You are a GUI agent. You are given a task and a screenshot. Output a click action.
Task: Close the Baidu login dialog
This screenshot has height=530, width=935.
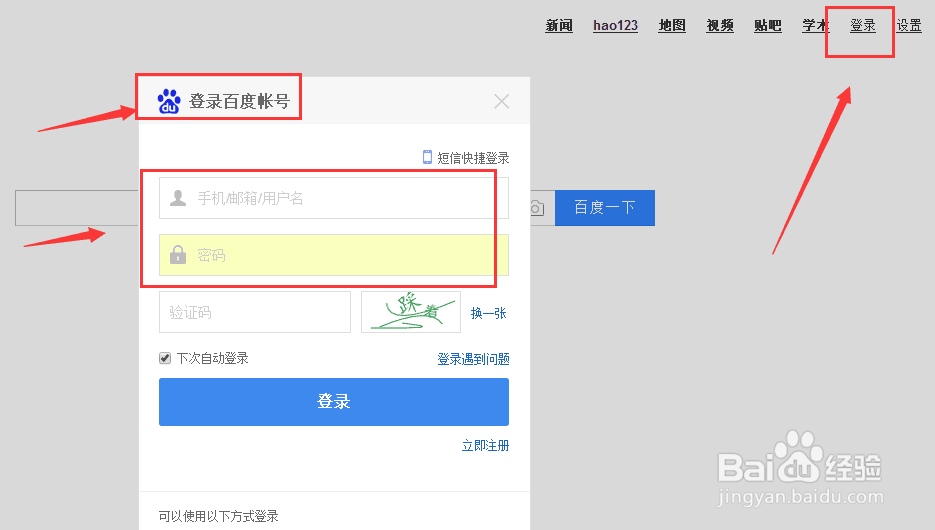point(501,101)
